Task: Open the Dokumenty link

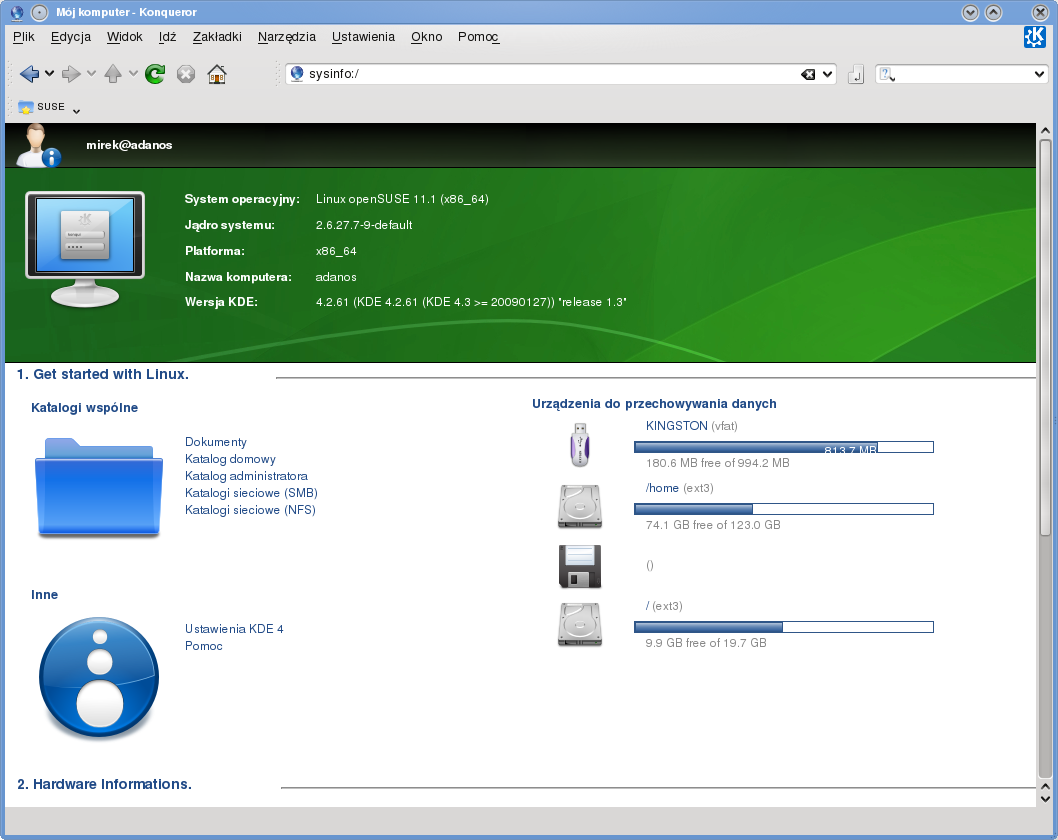Action: point(216,442)
